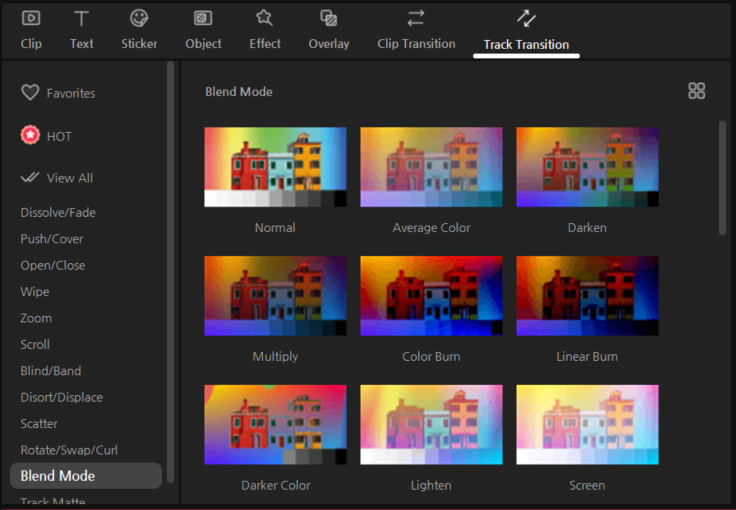Open the Sticker library icon
This screenshot has height=510, width=736.
139,18
